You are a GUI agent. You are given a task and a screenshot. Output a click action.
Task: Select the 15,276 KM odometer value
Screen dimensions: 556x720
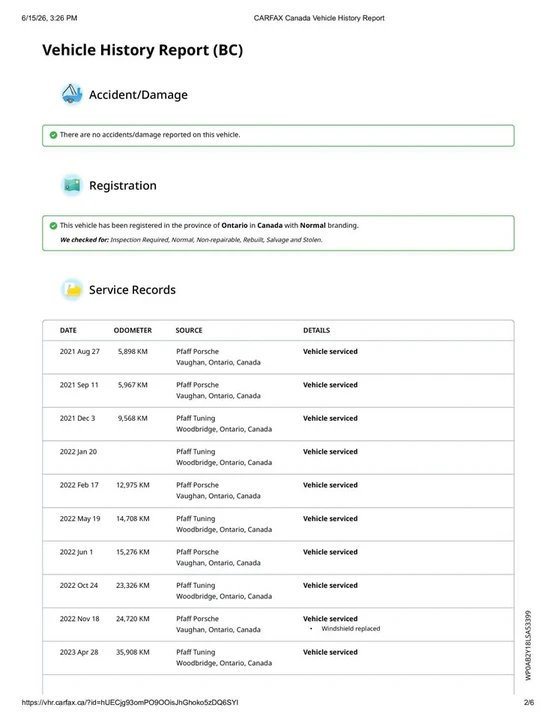tap(133, 552)
